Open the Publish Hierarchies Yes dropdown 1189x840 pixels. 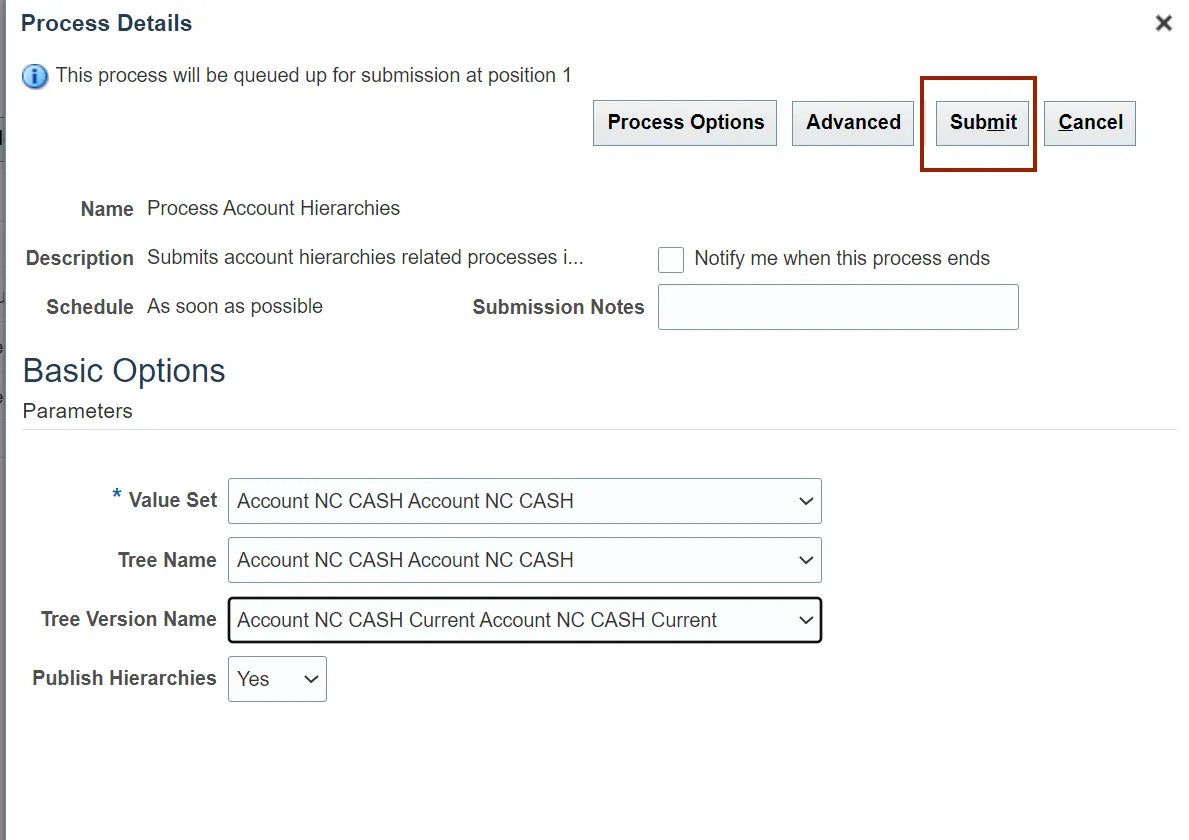coord(277,679)
